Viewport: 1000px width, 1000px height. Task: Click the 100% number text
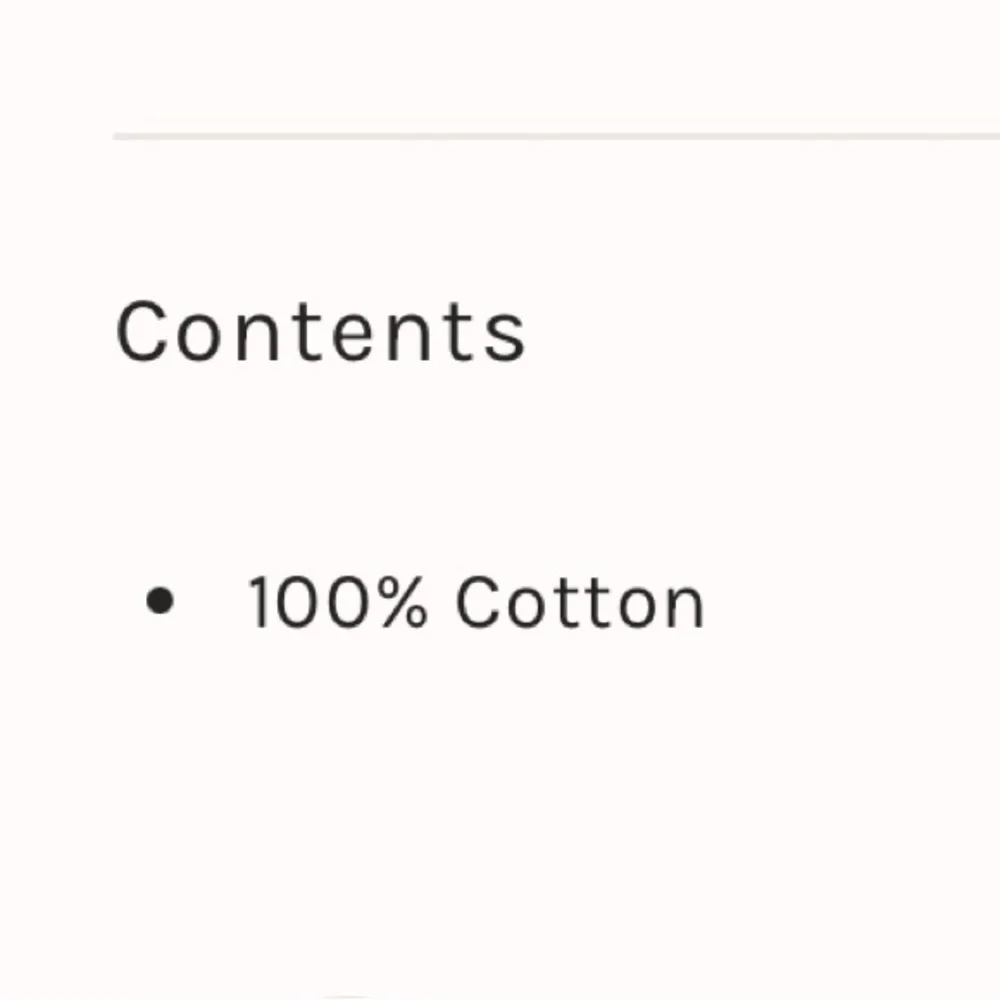point(337,601)
